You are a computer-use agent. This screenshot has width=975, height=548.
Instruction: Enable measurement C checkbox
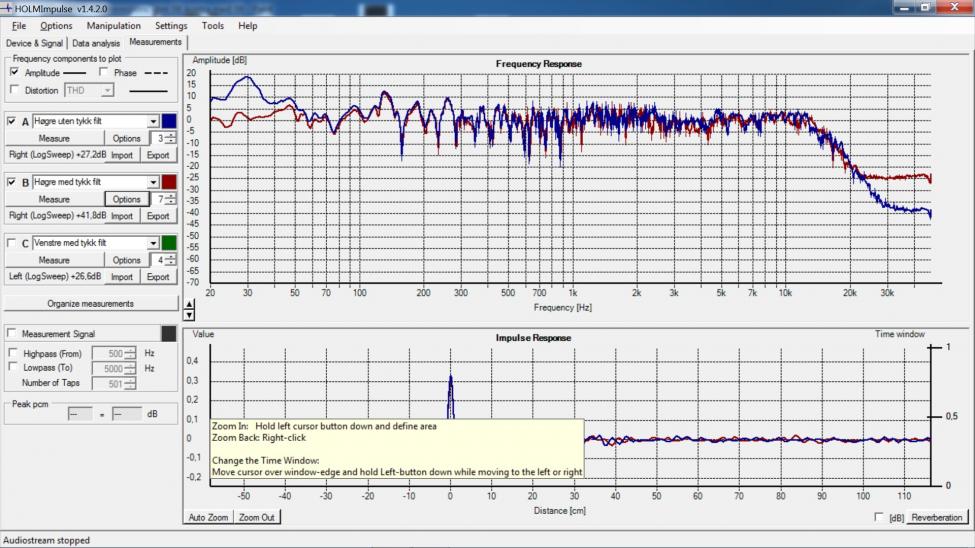[12, 243]
